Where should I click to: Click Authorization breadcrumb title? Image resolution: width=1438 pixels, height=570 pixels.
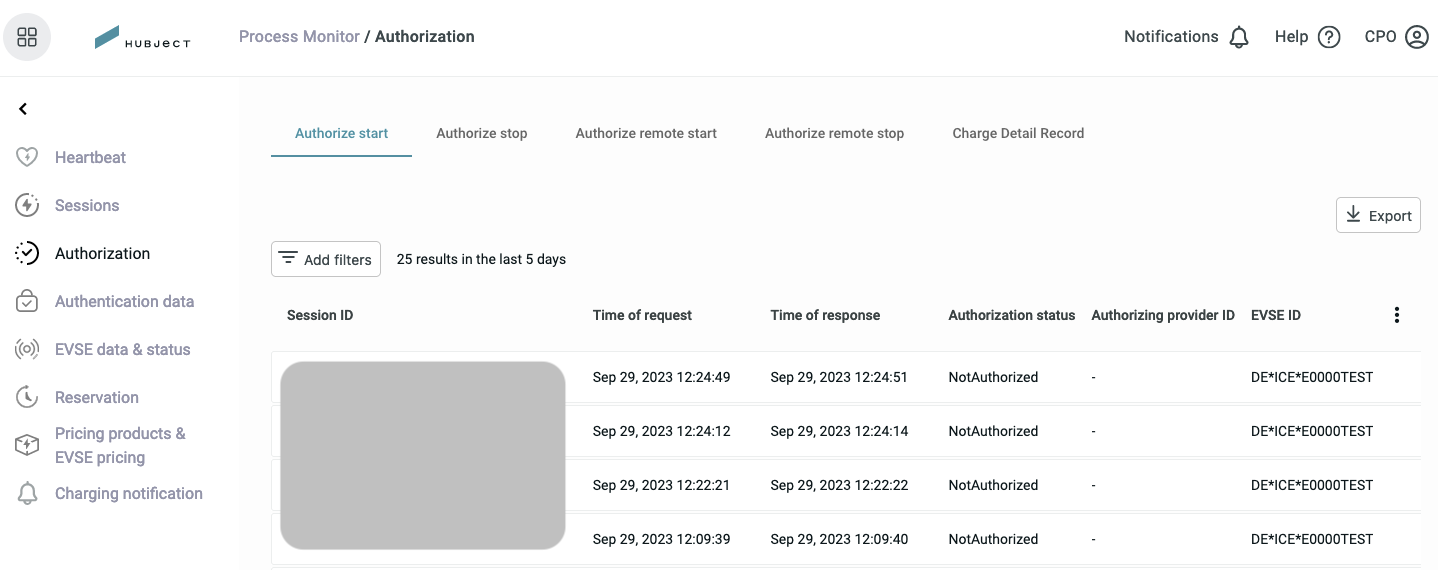(425, 36)
